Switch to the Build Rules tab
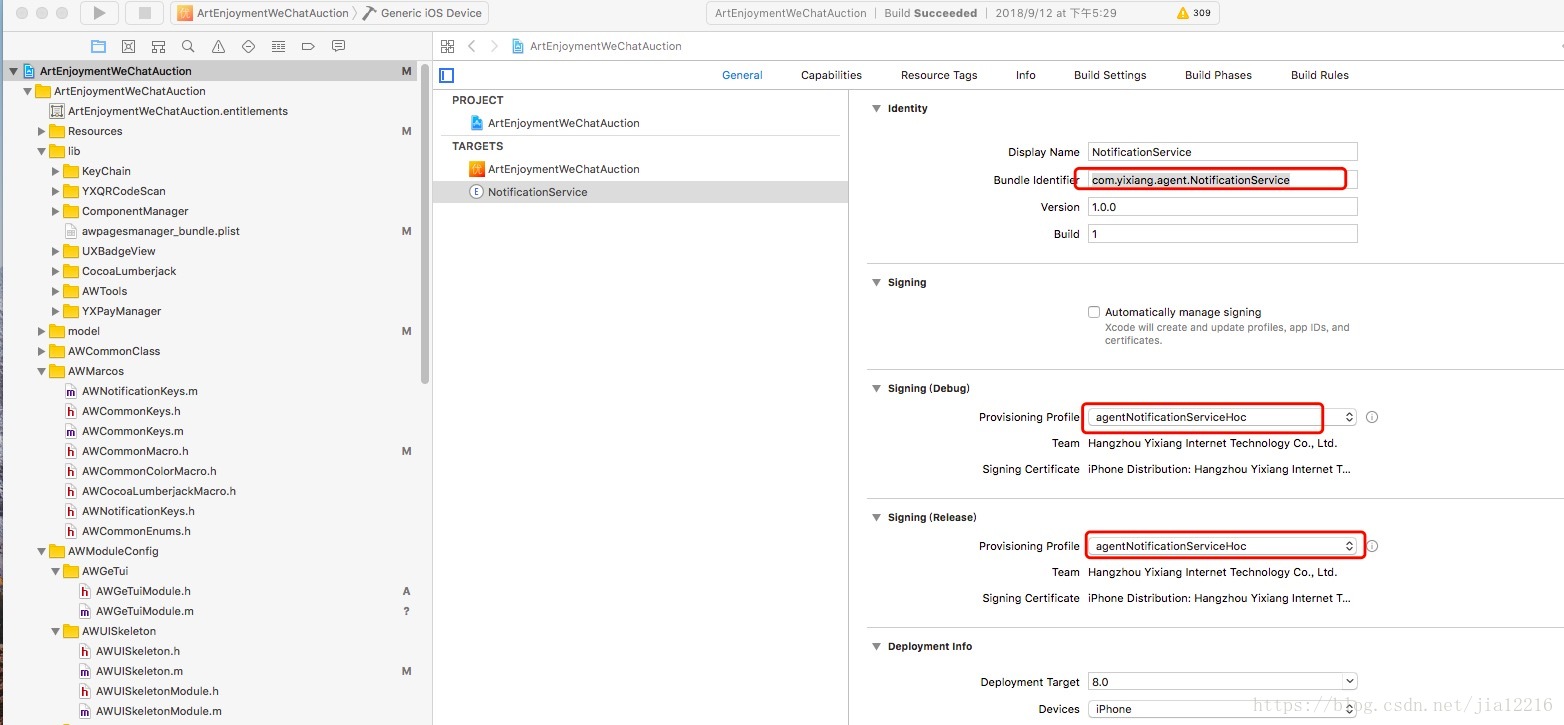1564x725 pixels. tap(1320, 75)
